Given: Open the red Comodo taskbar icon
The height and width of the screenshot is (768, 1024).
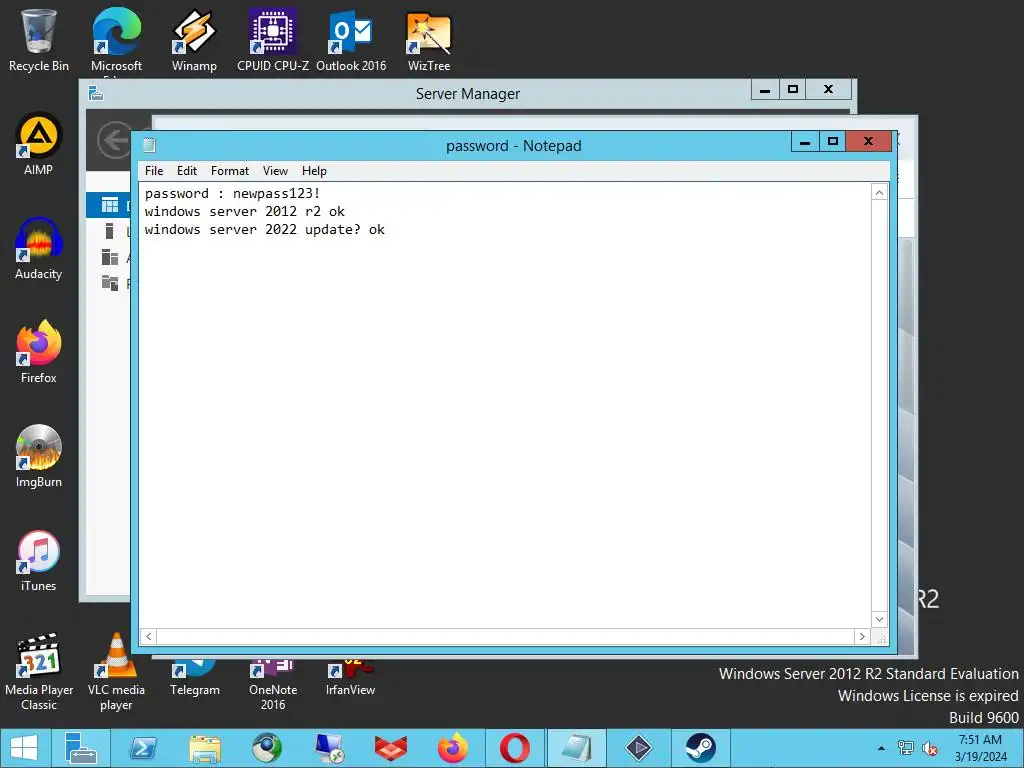Looking at the screenshot, I should click(x=391, y=748).
